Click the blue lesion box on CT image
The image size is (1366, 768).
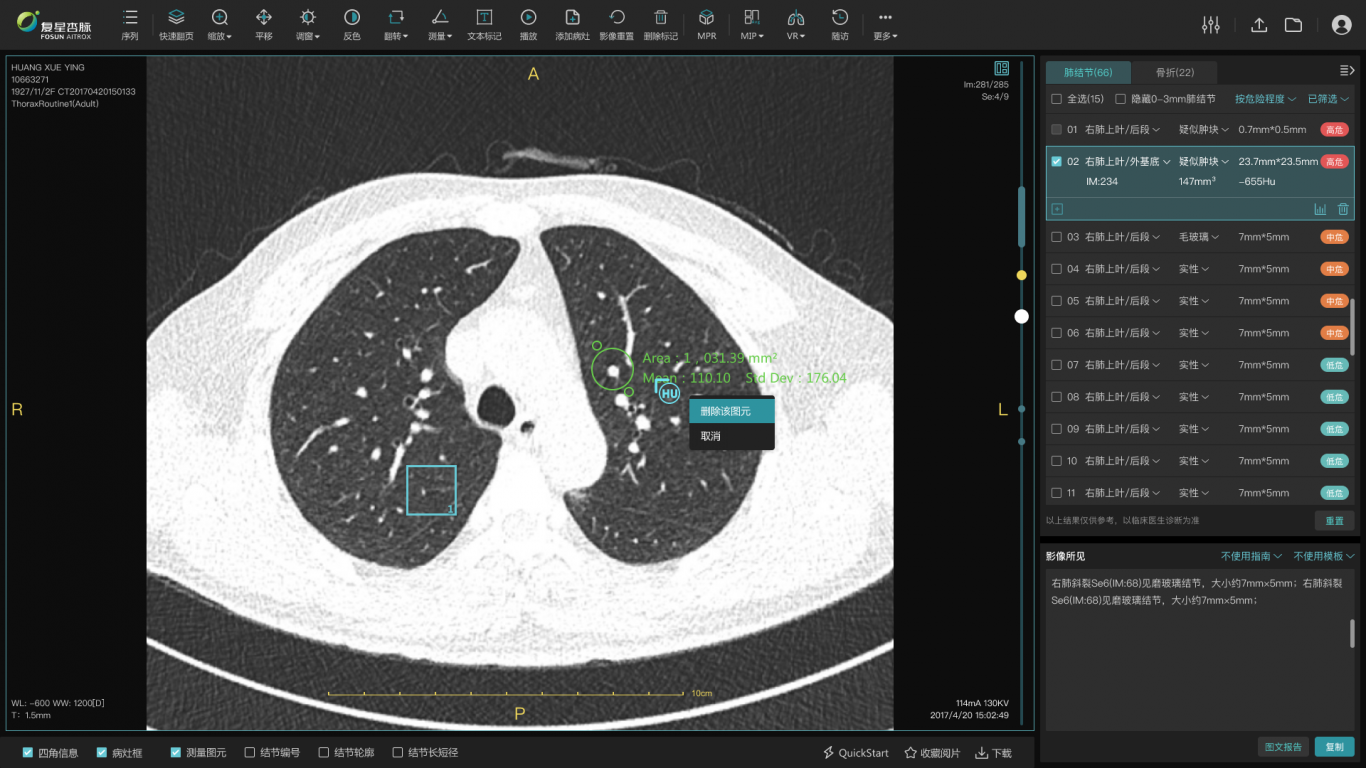[431, 490]
